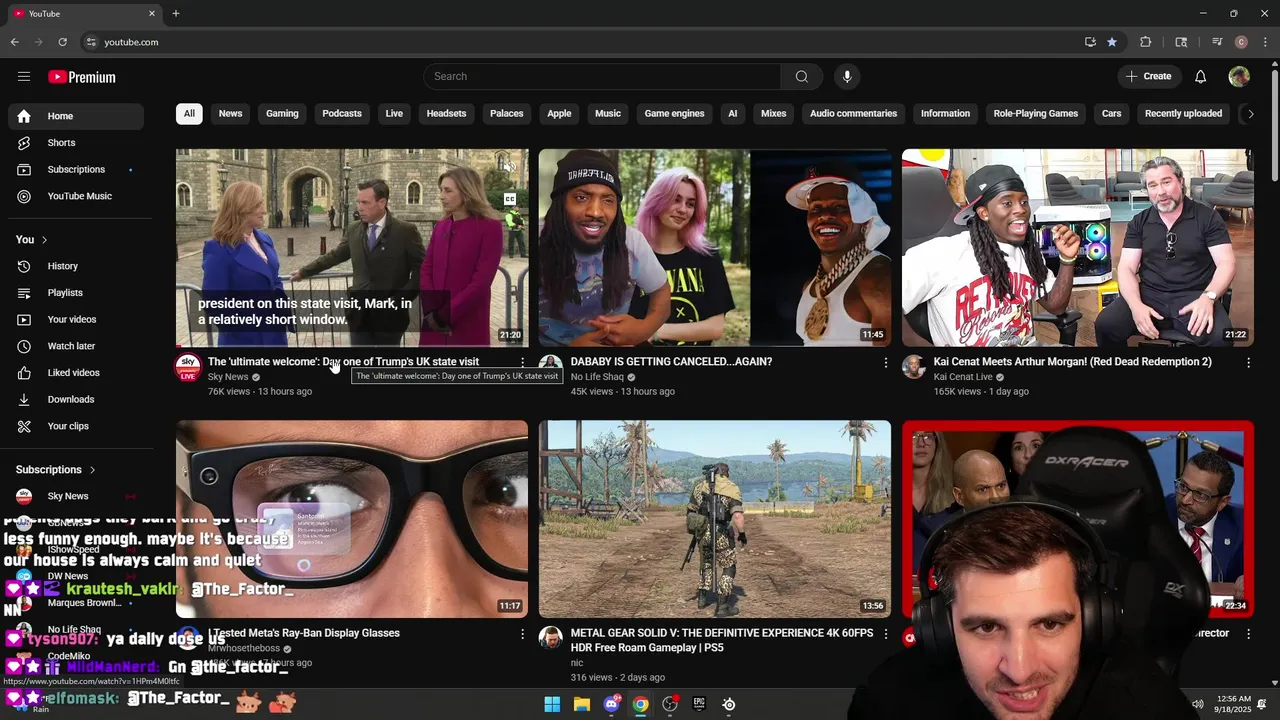Select the Recently uploaded chip
This screenshot has width=1280, height=720.
click(x=1184, y=114)
